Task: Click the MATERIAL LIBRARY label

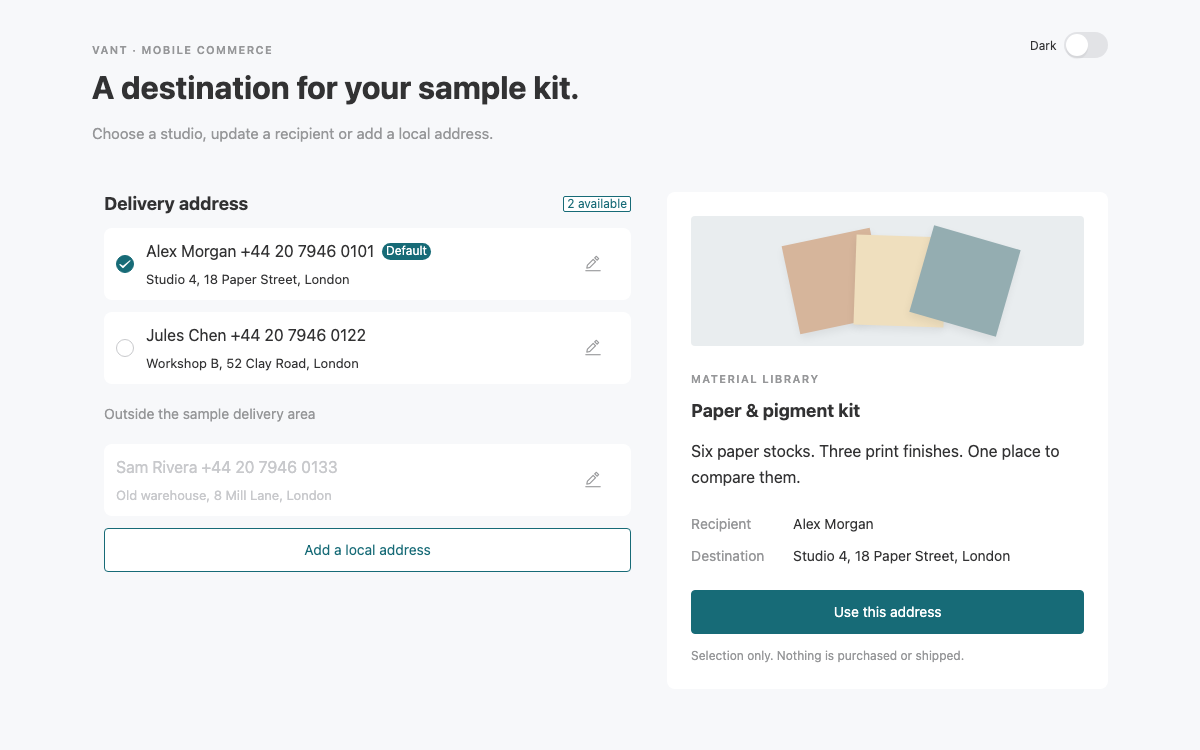Action: tap(755, 379)
